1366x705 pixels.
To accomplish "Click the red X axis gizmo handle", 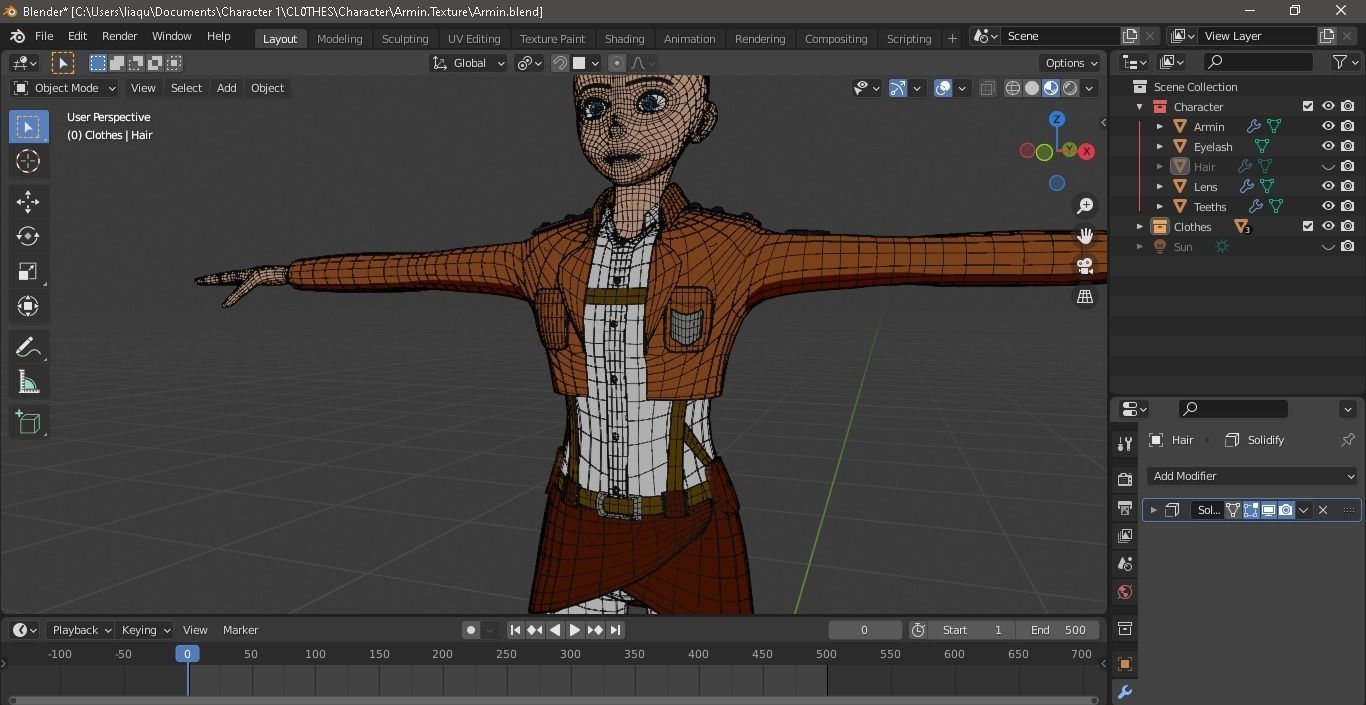I will click(1086, 151).
